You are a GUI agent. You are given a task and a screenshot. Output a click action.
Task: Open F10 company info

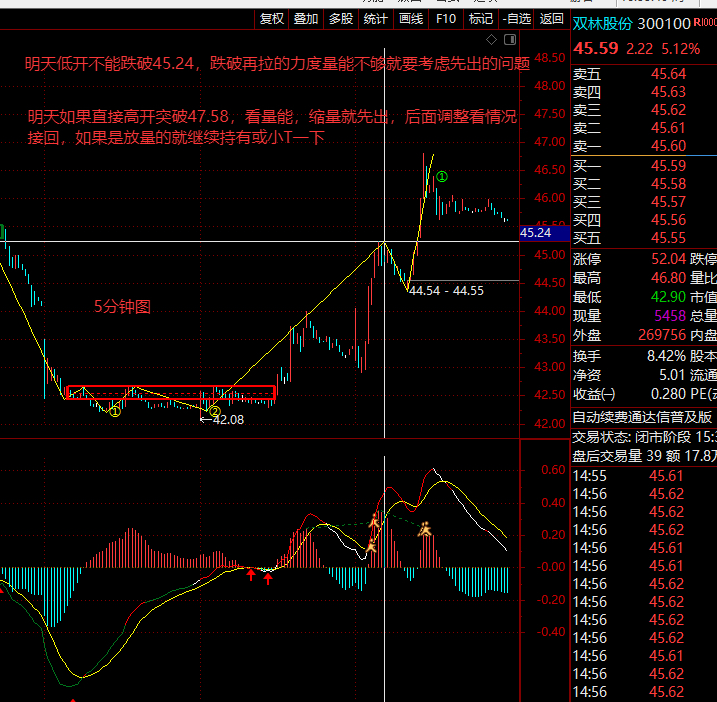tap(446, 19)
